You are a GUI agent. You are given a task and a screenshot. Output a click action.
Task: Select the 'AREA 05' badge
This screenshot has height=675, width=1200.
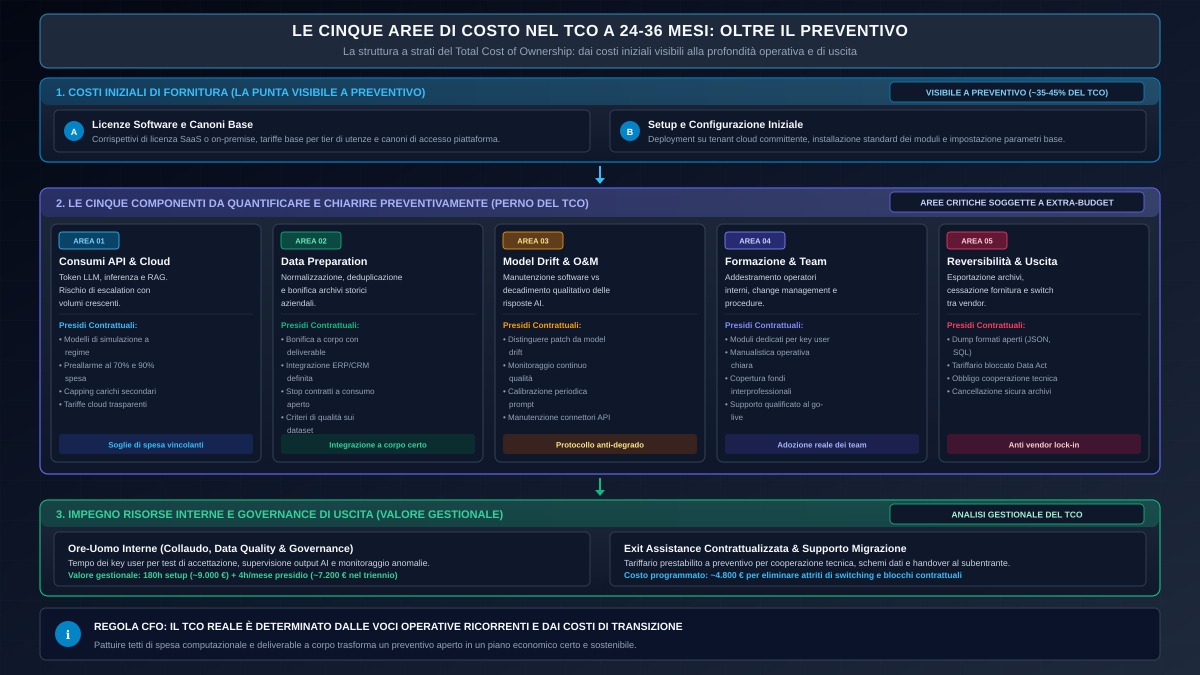(977, 241)
